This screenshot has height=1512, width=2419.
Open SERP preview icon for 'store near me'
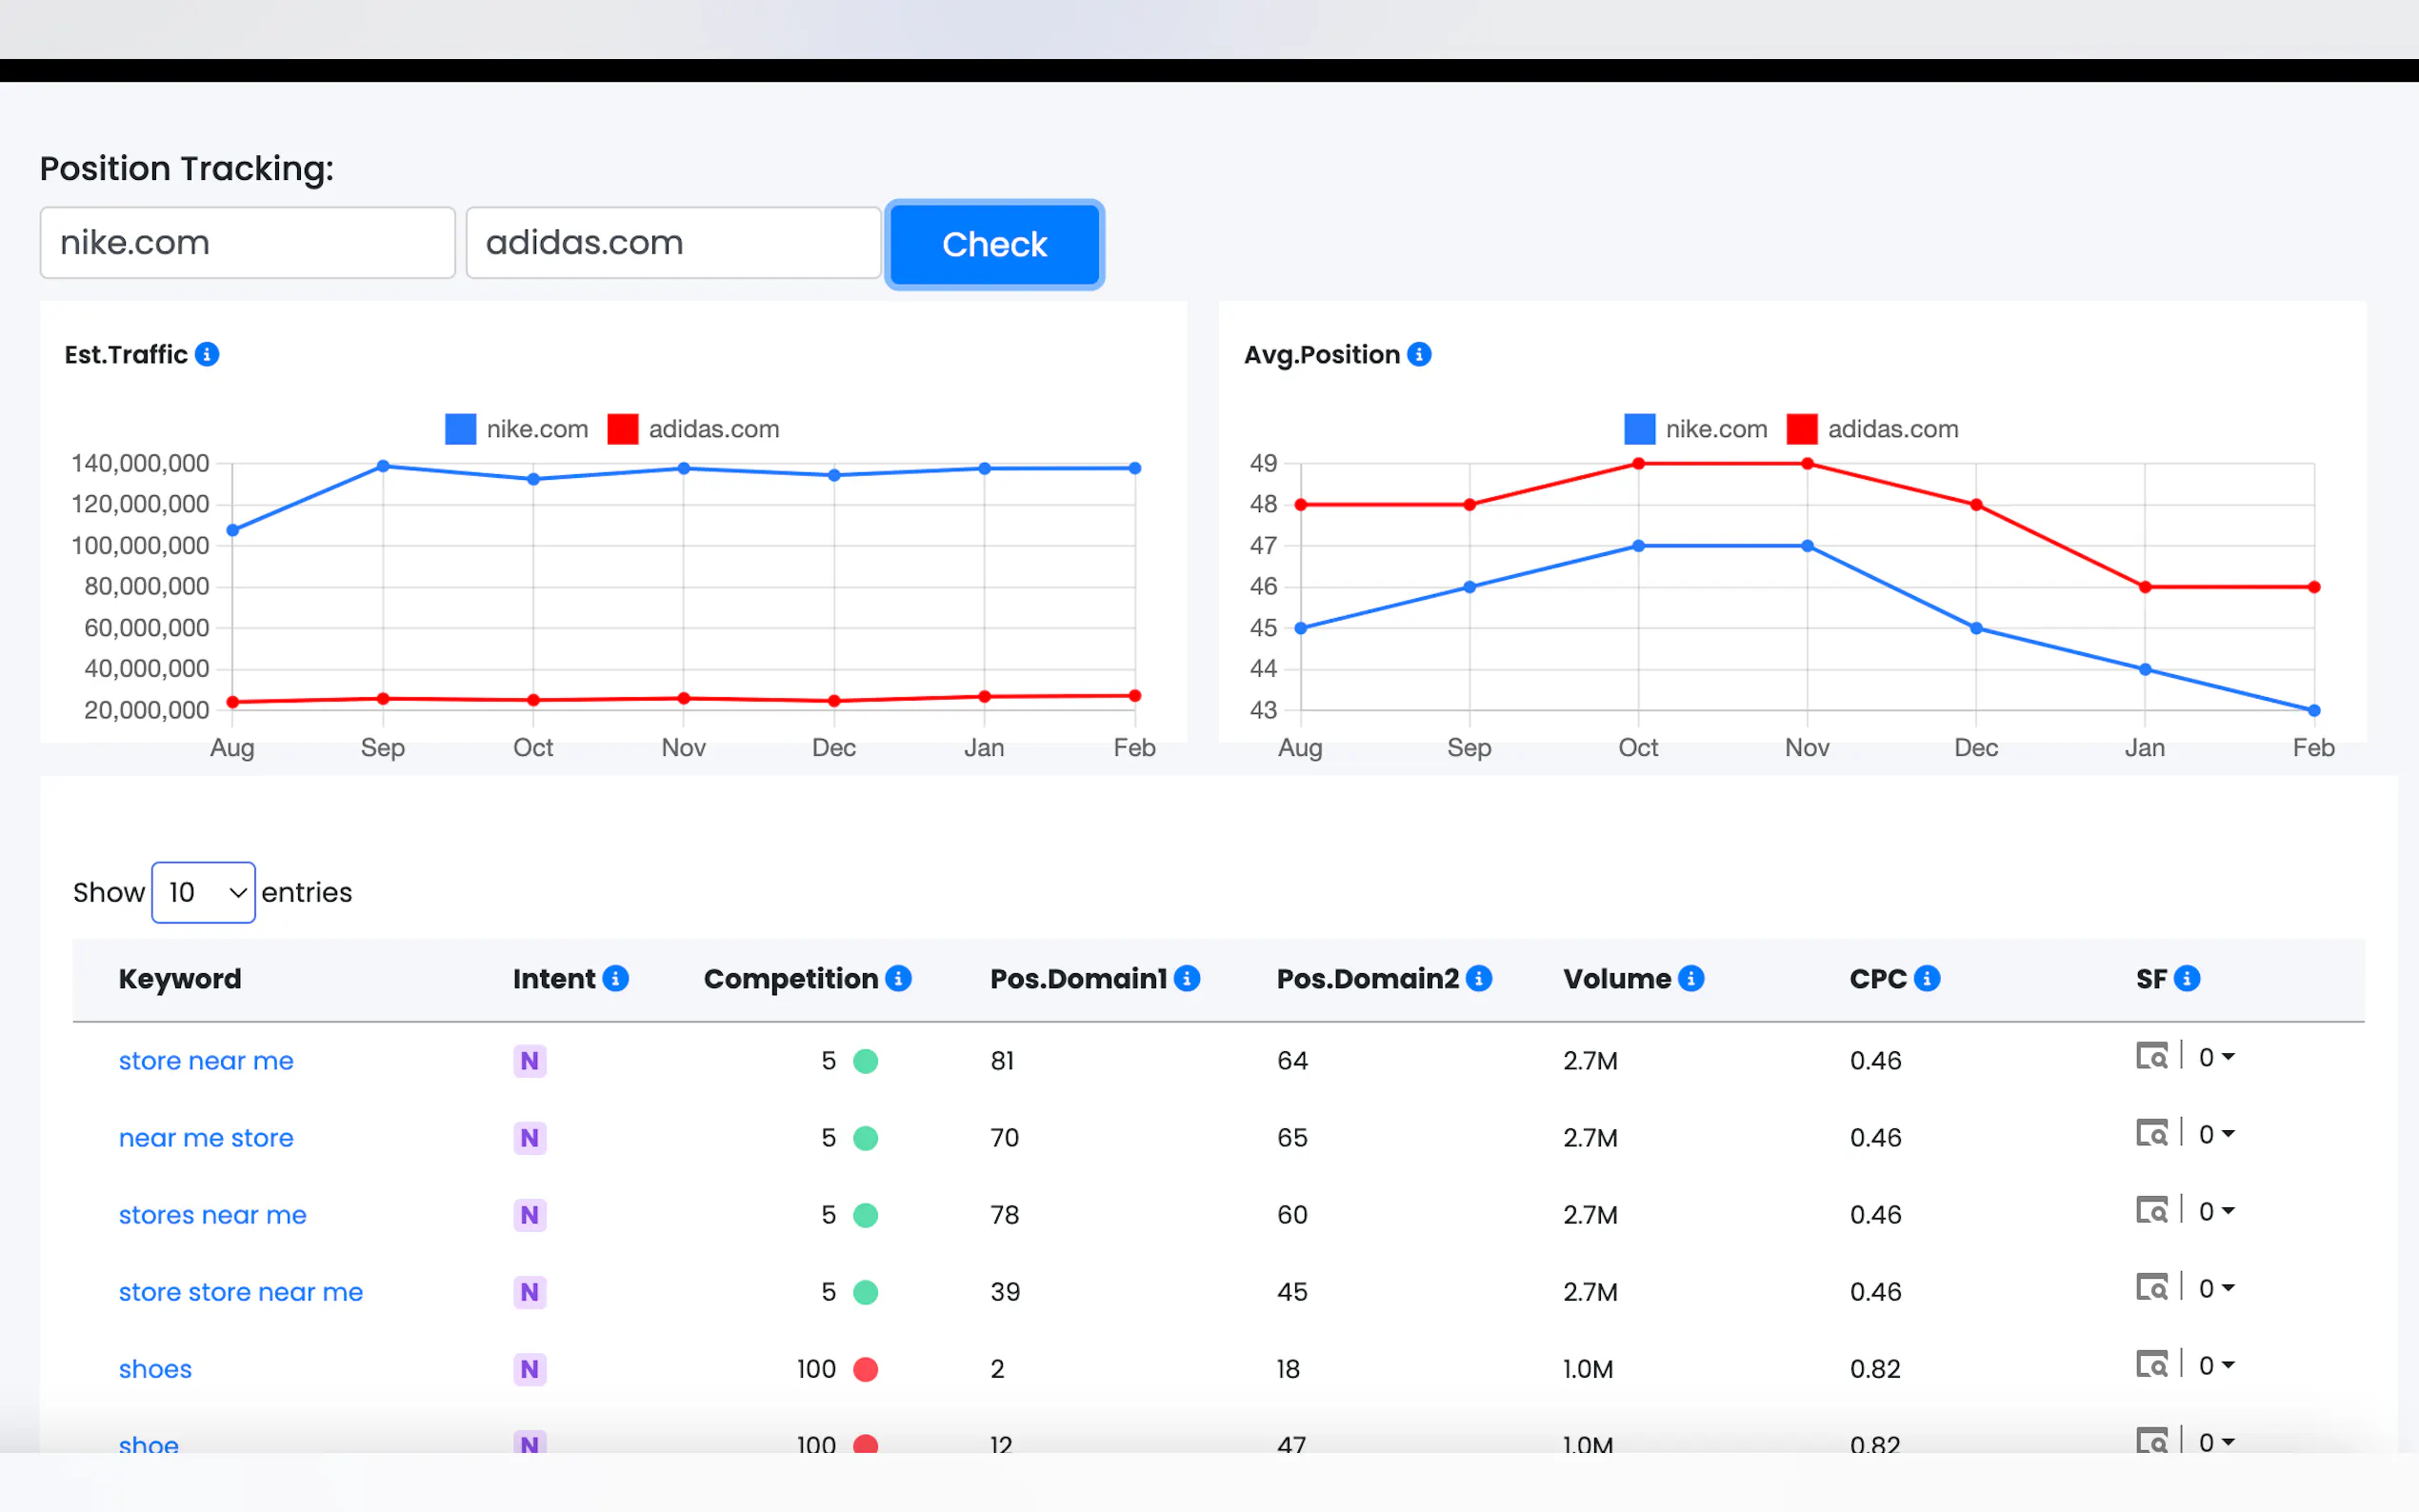(x=2151, y=1056)
